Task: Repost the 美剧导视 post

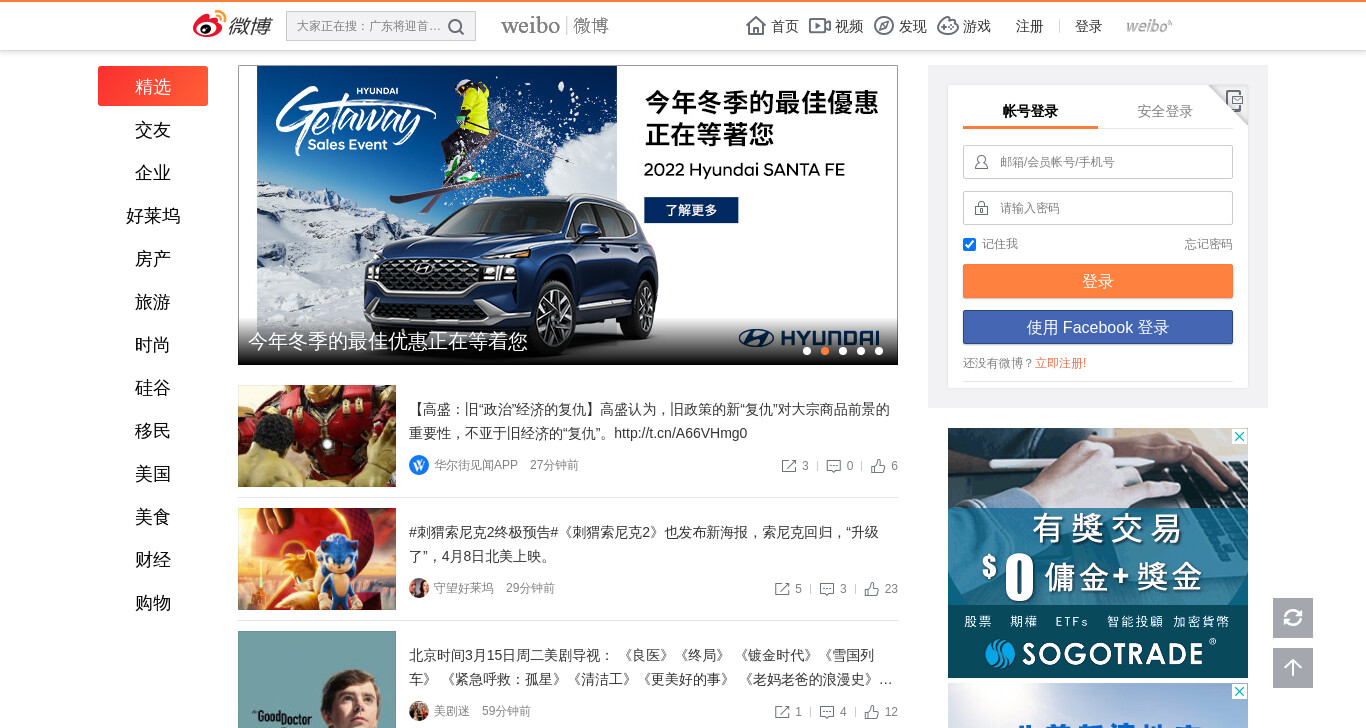Action: pos(782,712)
